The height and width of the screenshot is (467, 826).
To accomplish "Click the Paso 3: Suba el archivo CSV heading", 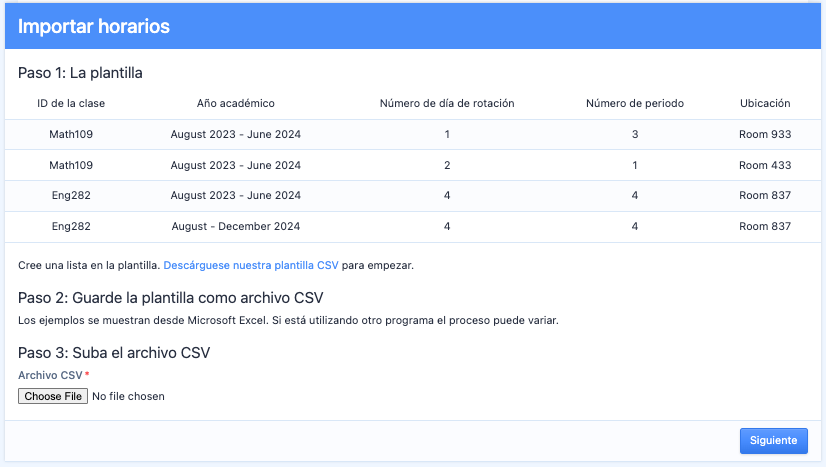I will (x=113, y=352).
